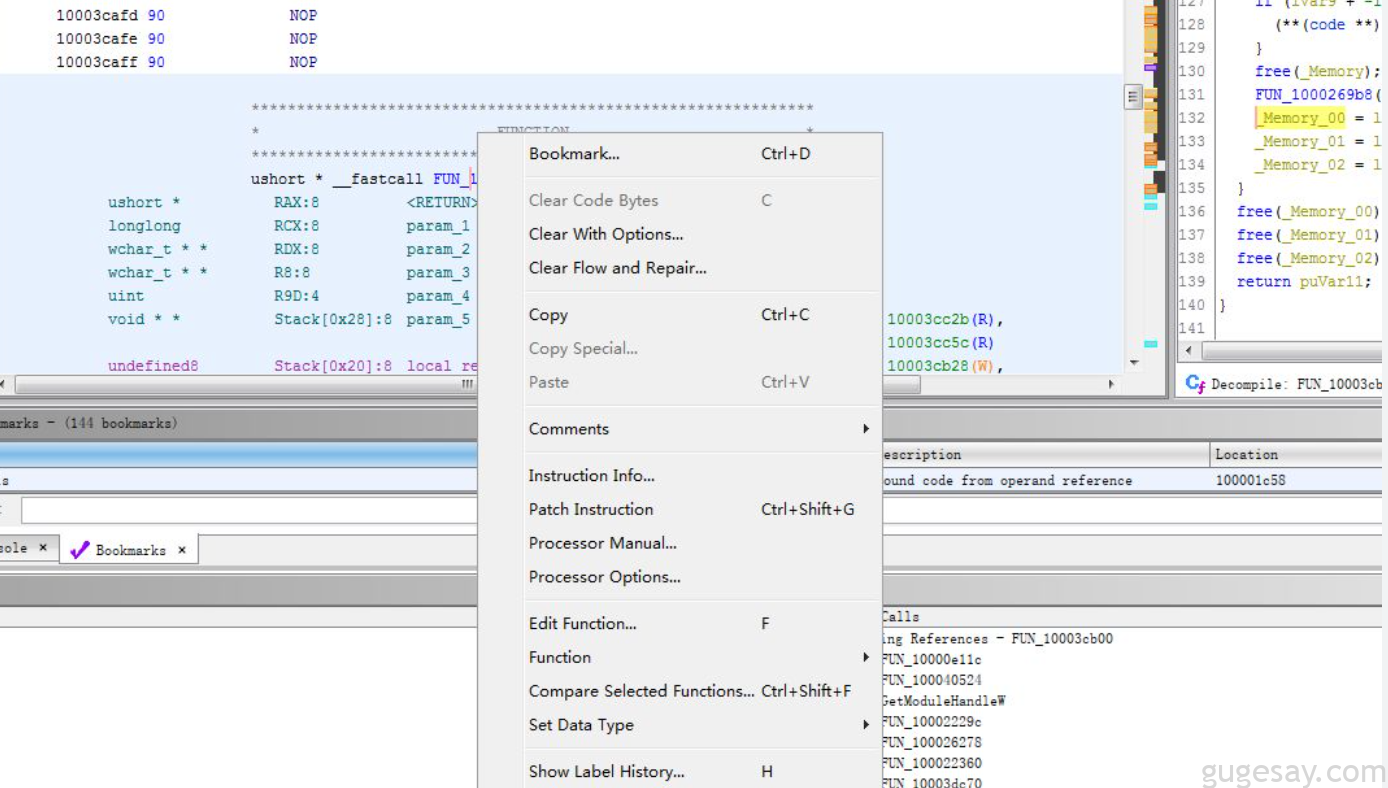Choose Patch Instruction menu entry

(591, 509)
